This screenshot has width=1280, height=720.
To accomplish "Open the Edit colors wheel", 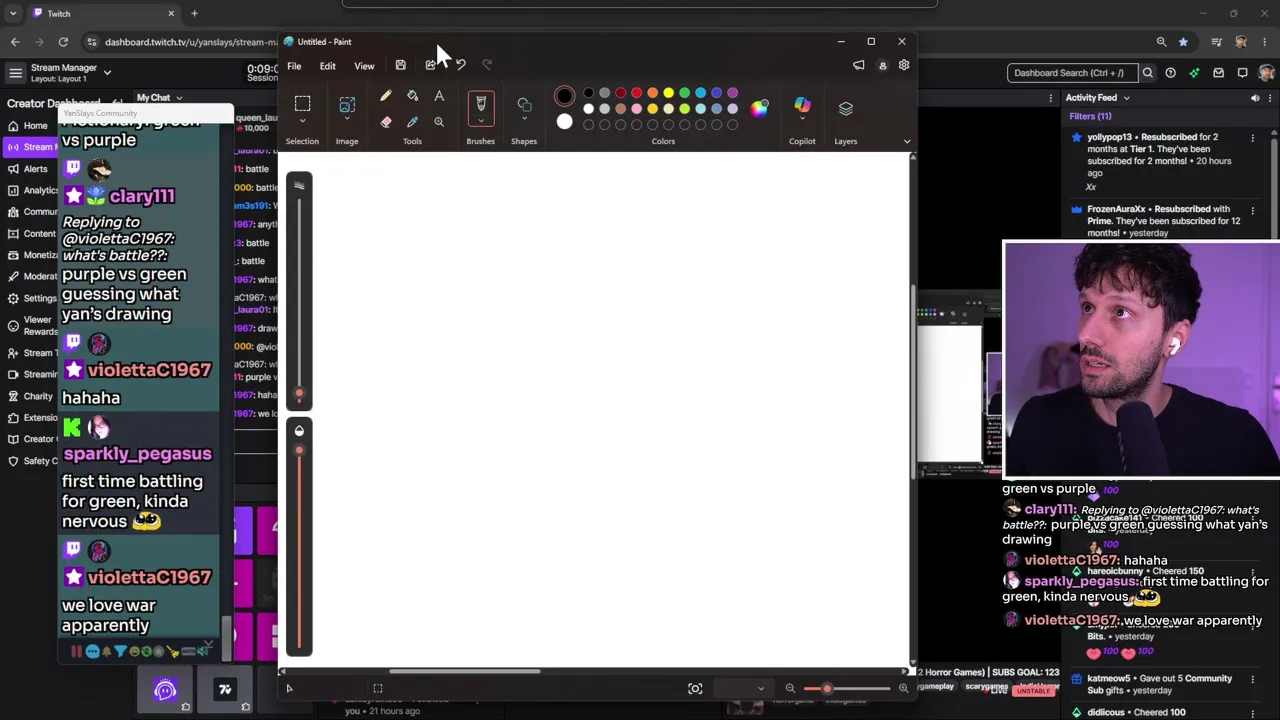I will (759, 108).
